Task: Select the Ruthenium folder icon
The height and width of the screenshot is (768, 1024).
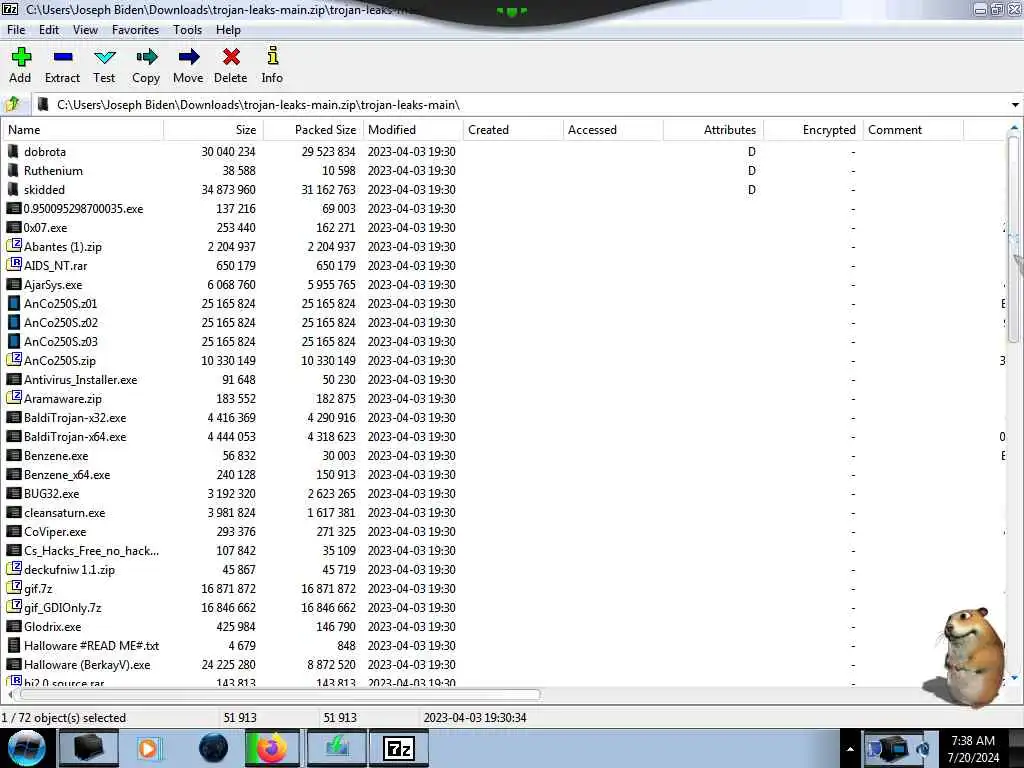Action: [13, 170]
